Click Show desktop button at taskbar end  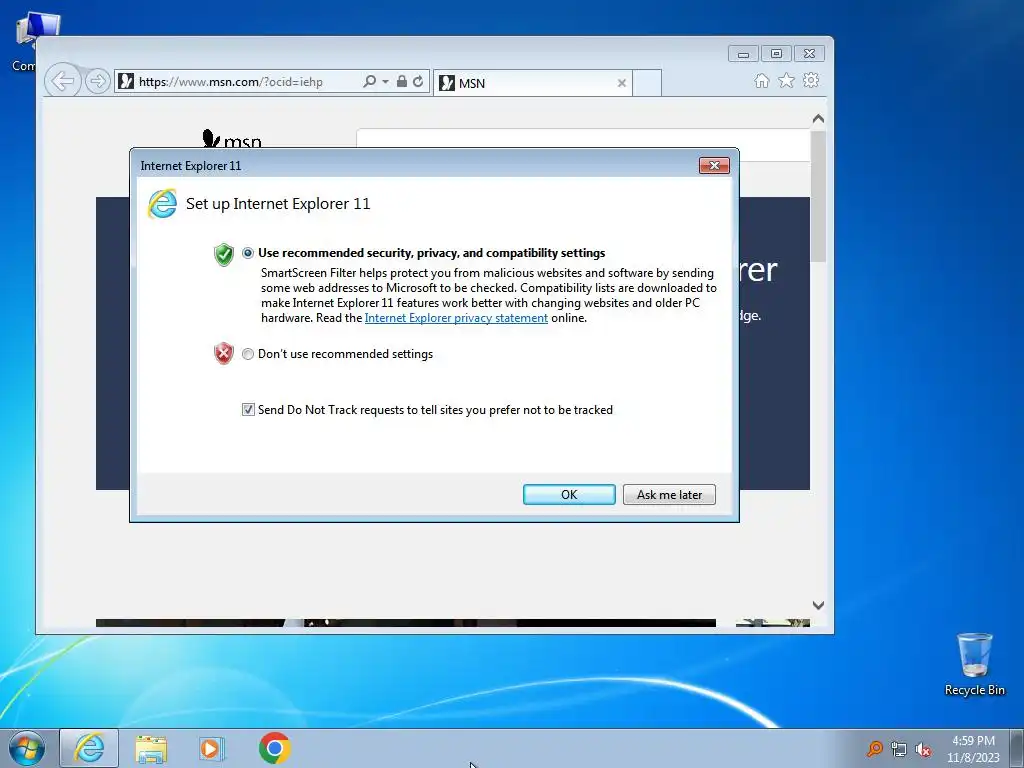(1017, 748)
